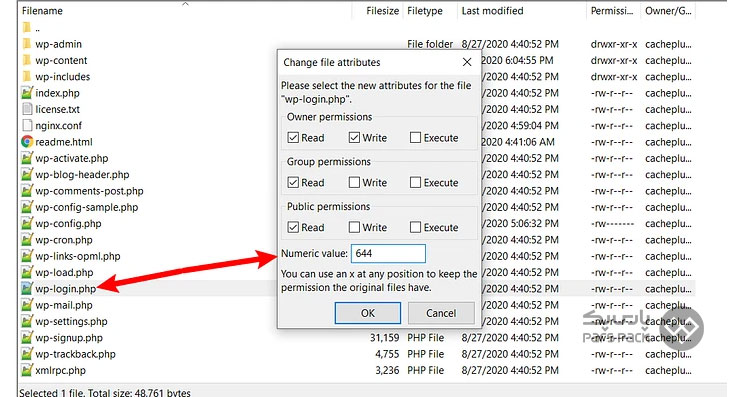Select the license.txt filename
Viewport: 750px width, 397px height.
click(57, 110)
